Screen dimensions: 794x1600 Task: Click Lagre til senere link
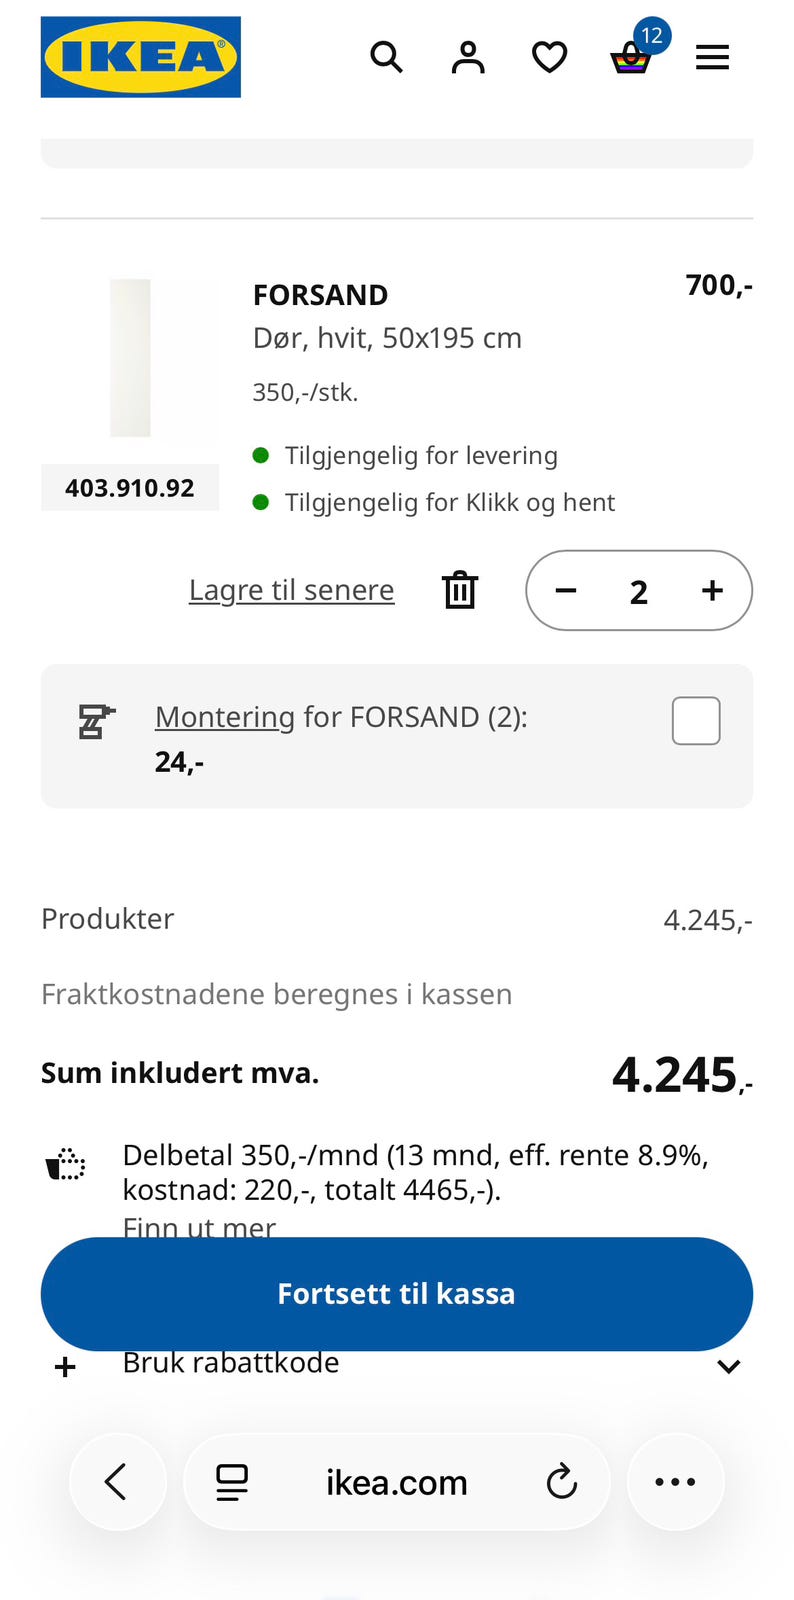pos(291,590)
